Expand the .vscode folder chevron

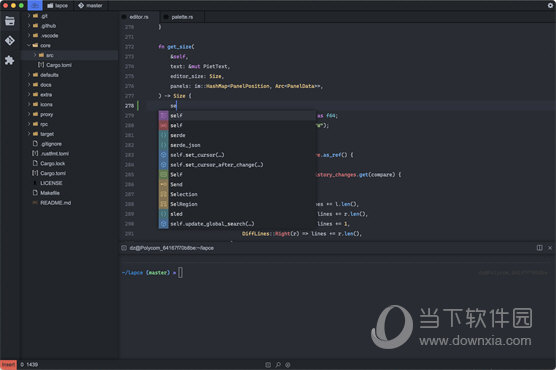point(29,35)
